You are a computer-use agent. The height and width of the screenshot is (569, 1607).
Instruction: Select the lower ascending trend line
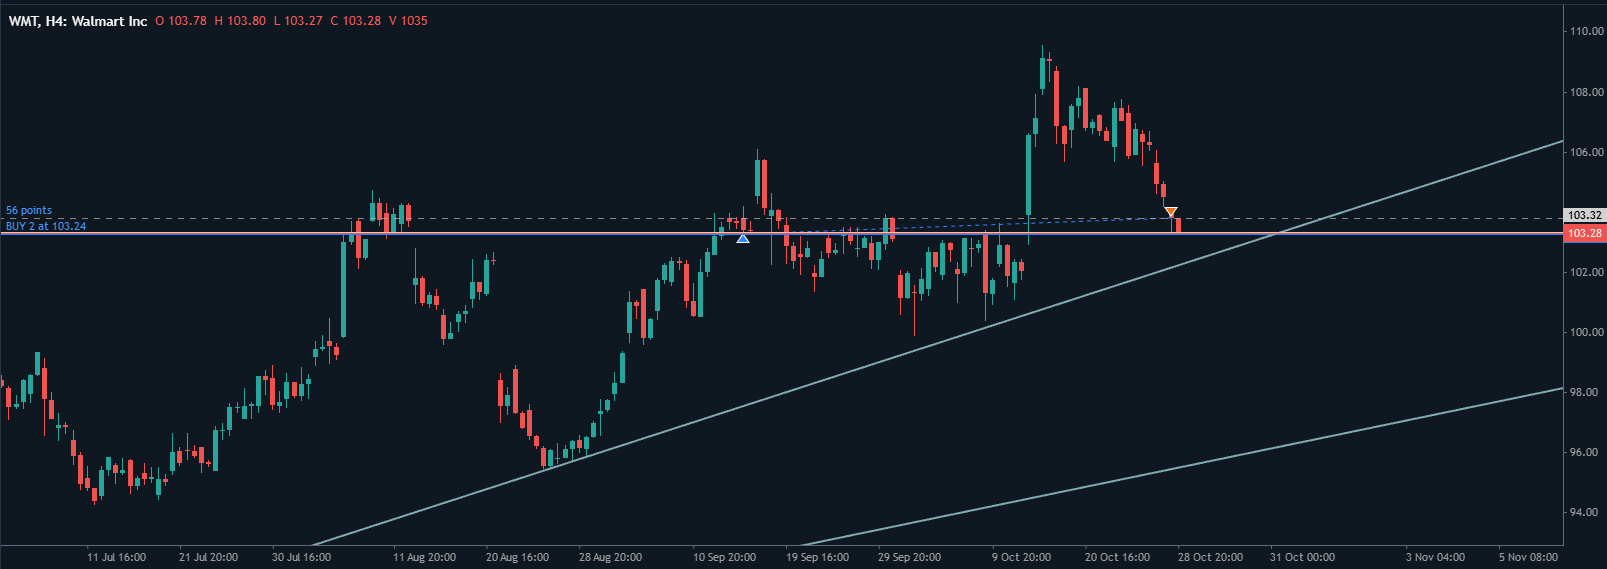1182,466
